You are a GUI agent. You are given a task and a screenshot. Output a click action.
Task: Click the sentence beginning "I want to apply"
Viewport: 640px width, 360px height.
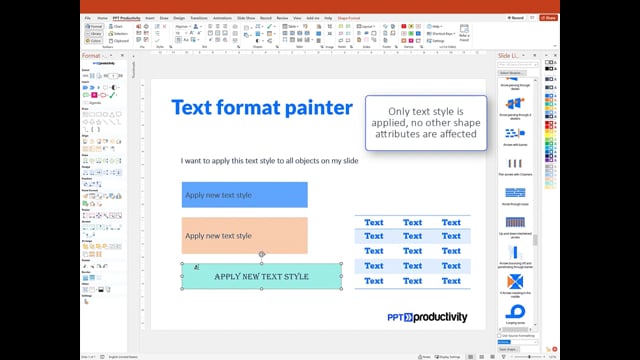pyautogui.click(x=269, y=161)
